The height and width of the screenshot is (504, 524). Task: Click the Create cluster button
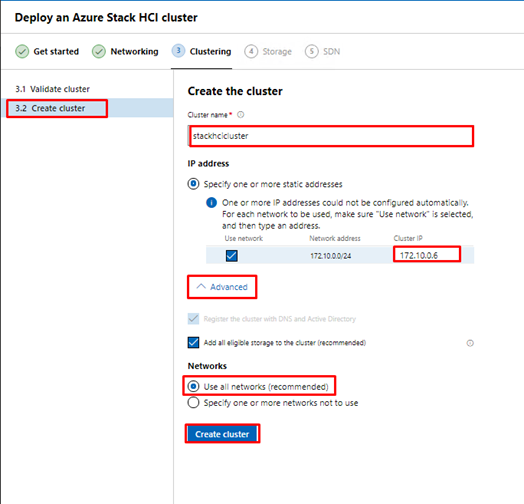click(x=222, y=434)
